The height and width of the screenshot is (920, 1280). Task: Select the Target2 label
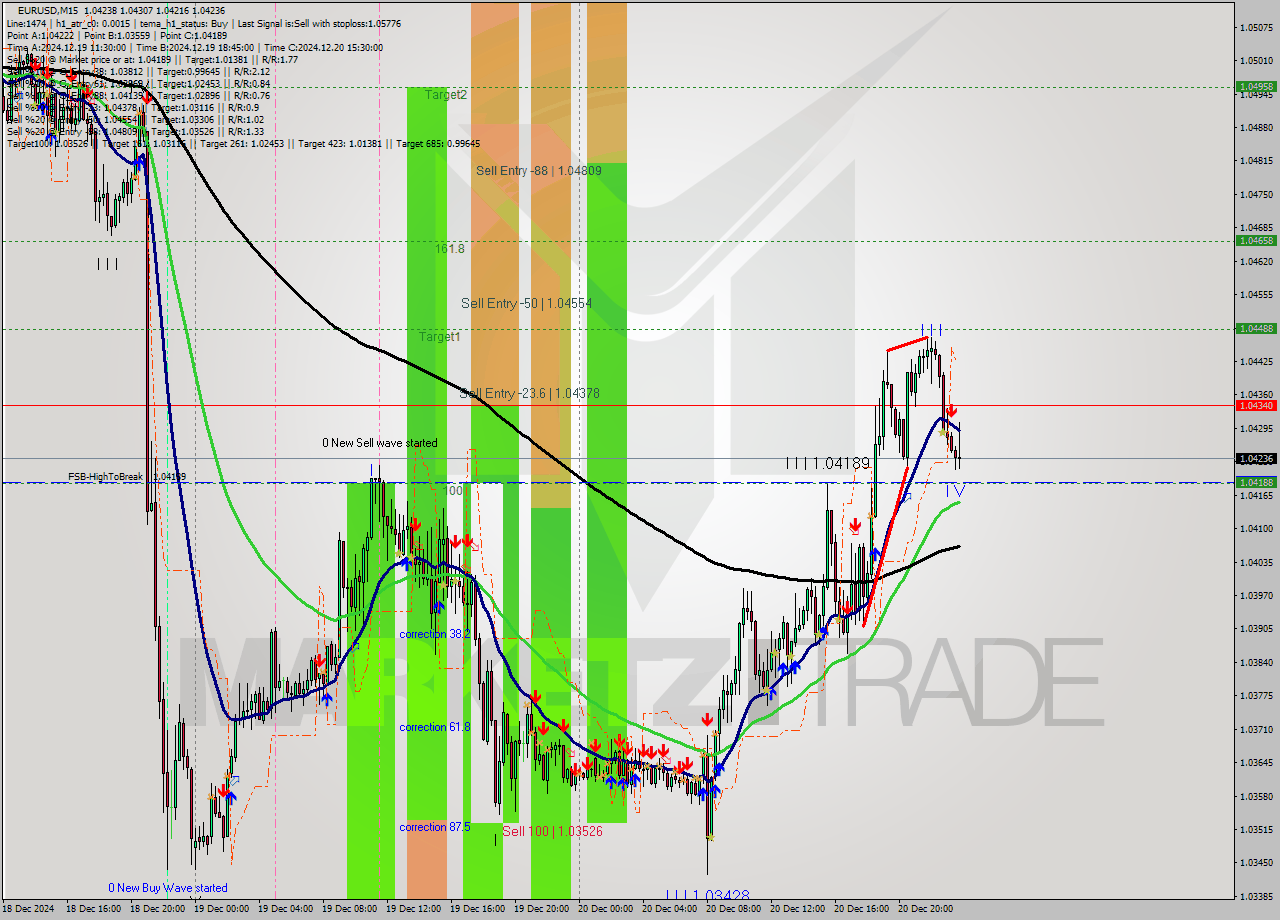446,95
